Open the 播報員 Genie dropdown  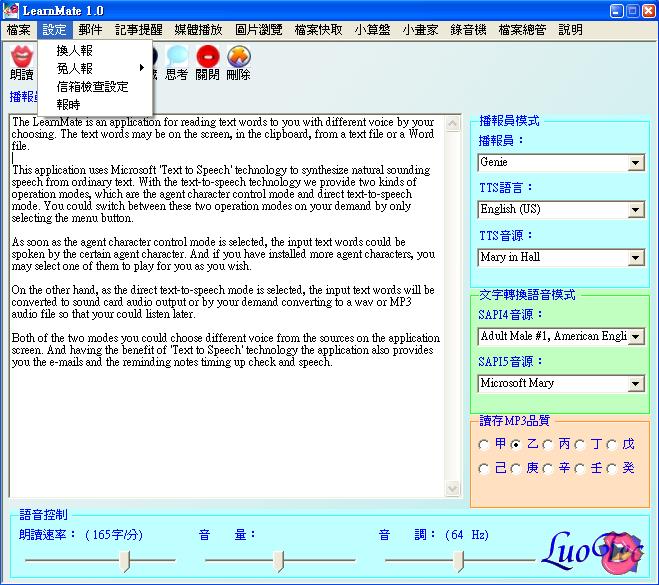pos(635,163)
